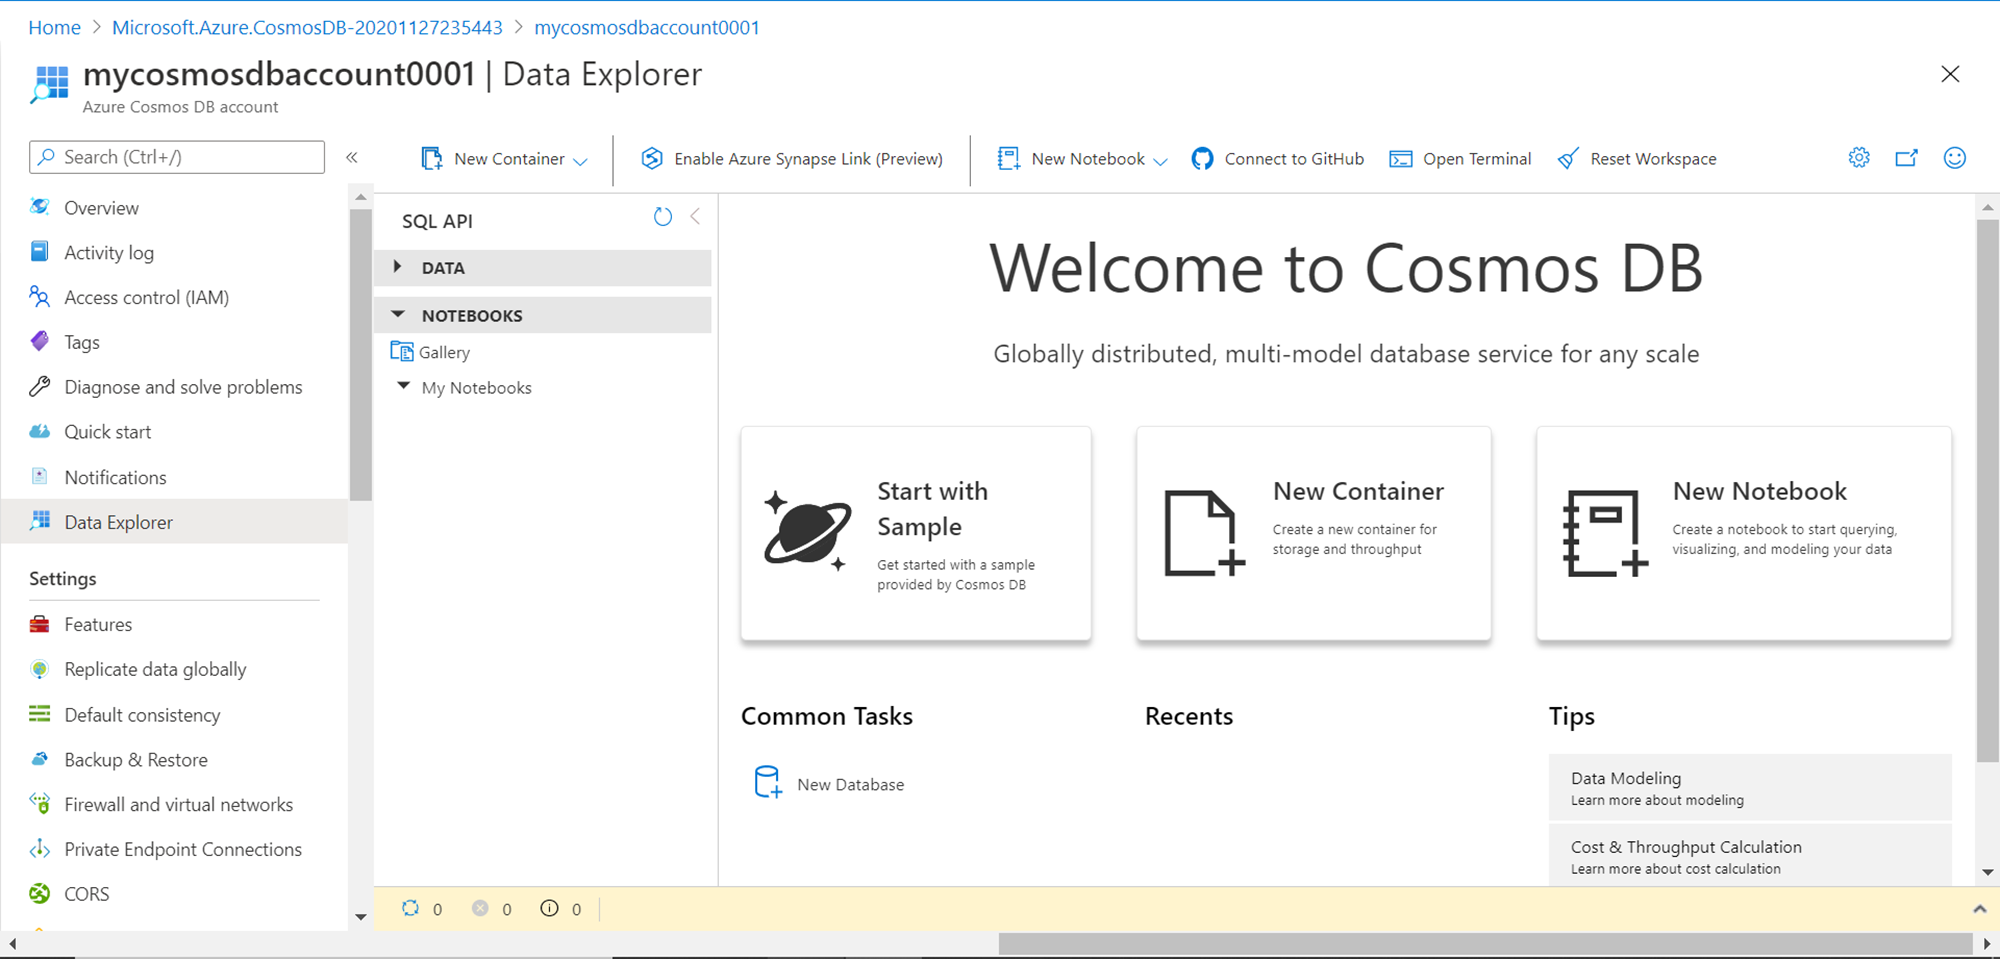Click the Data Explorer settings gear icon
Screen dimensions: 2000x959
click(x=1859, y=158)
